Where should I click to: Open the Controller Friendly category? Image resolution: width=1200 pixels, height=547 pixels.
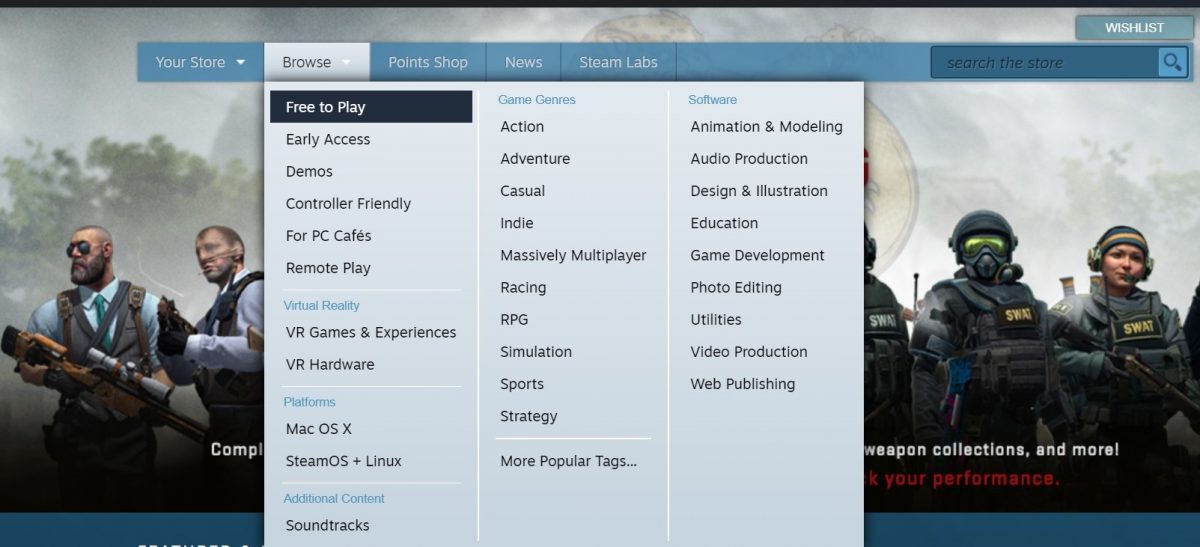tap(348, 203)
